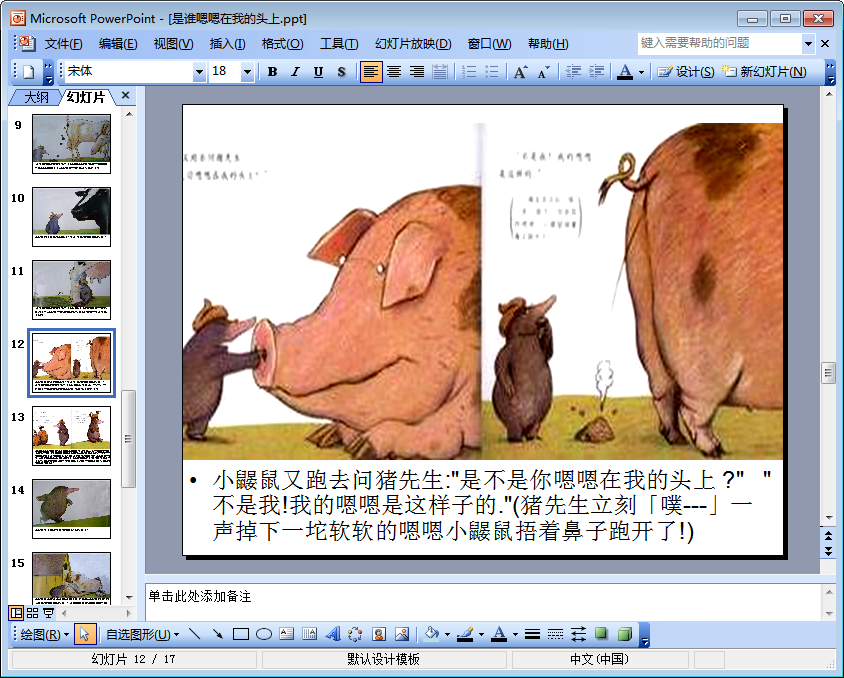
Task: Insert WordArt
Action: point(333,634)
